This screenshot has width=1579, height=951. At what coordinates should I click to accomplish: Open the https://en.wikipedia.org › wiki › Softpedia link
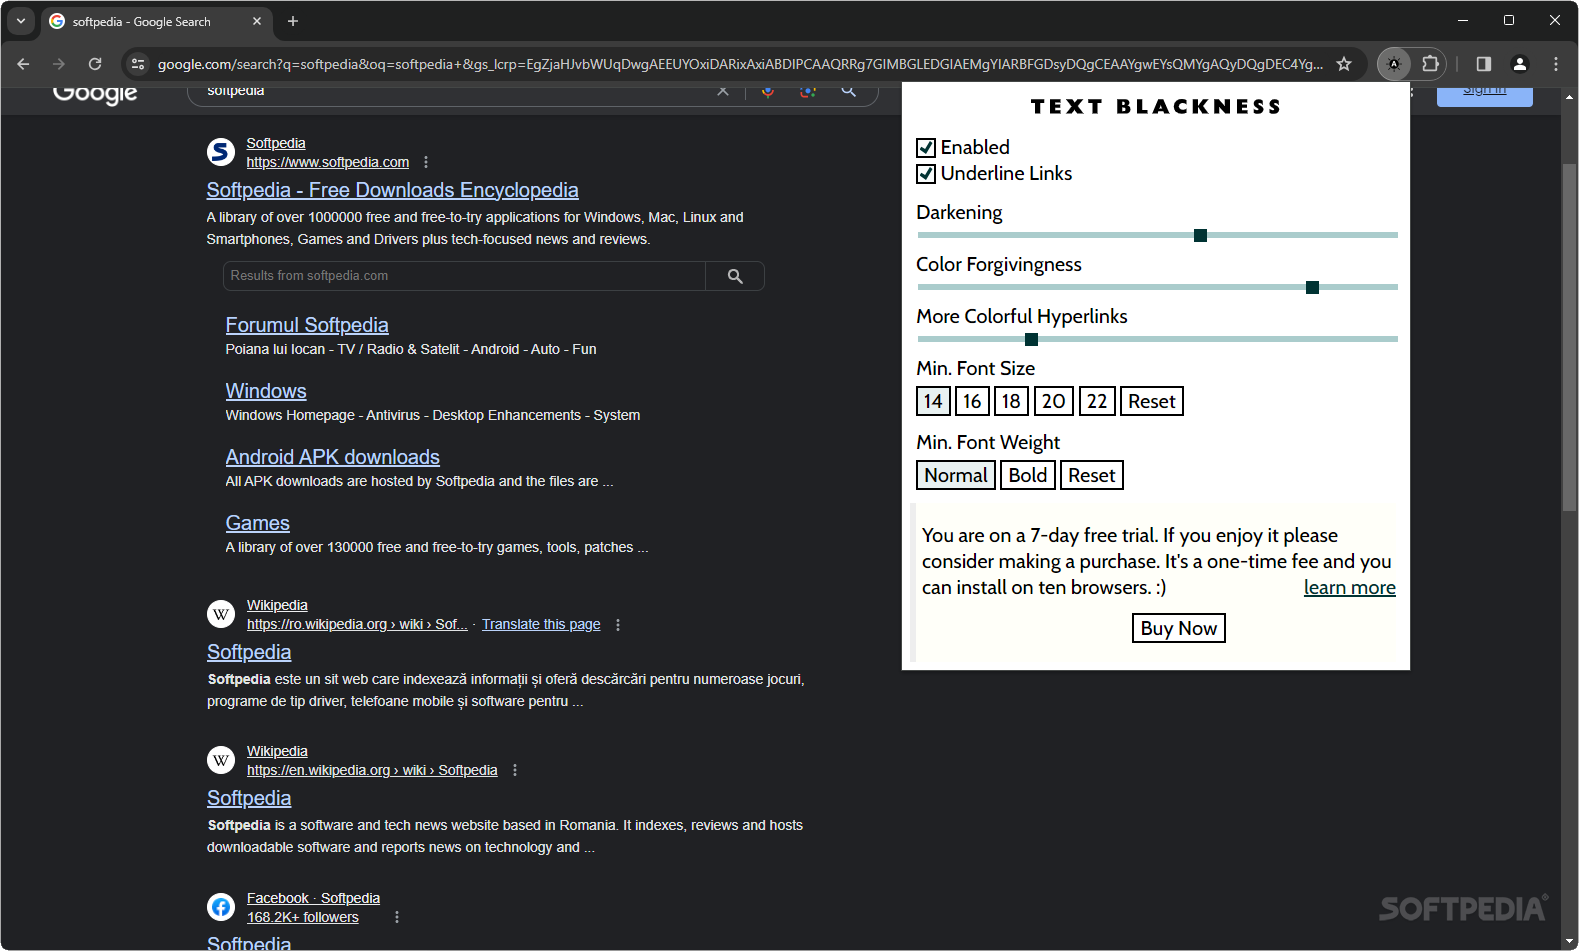tap(372, 770)
